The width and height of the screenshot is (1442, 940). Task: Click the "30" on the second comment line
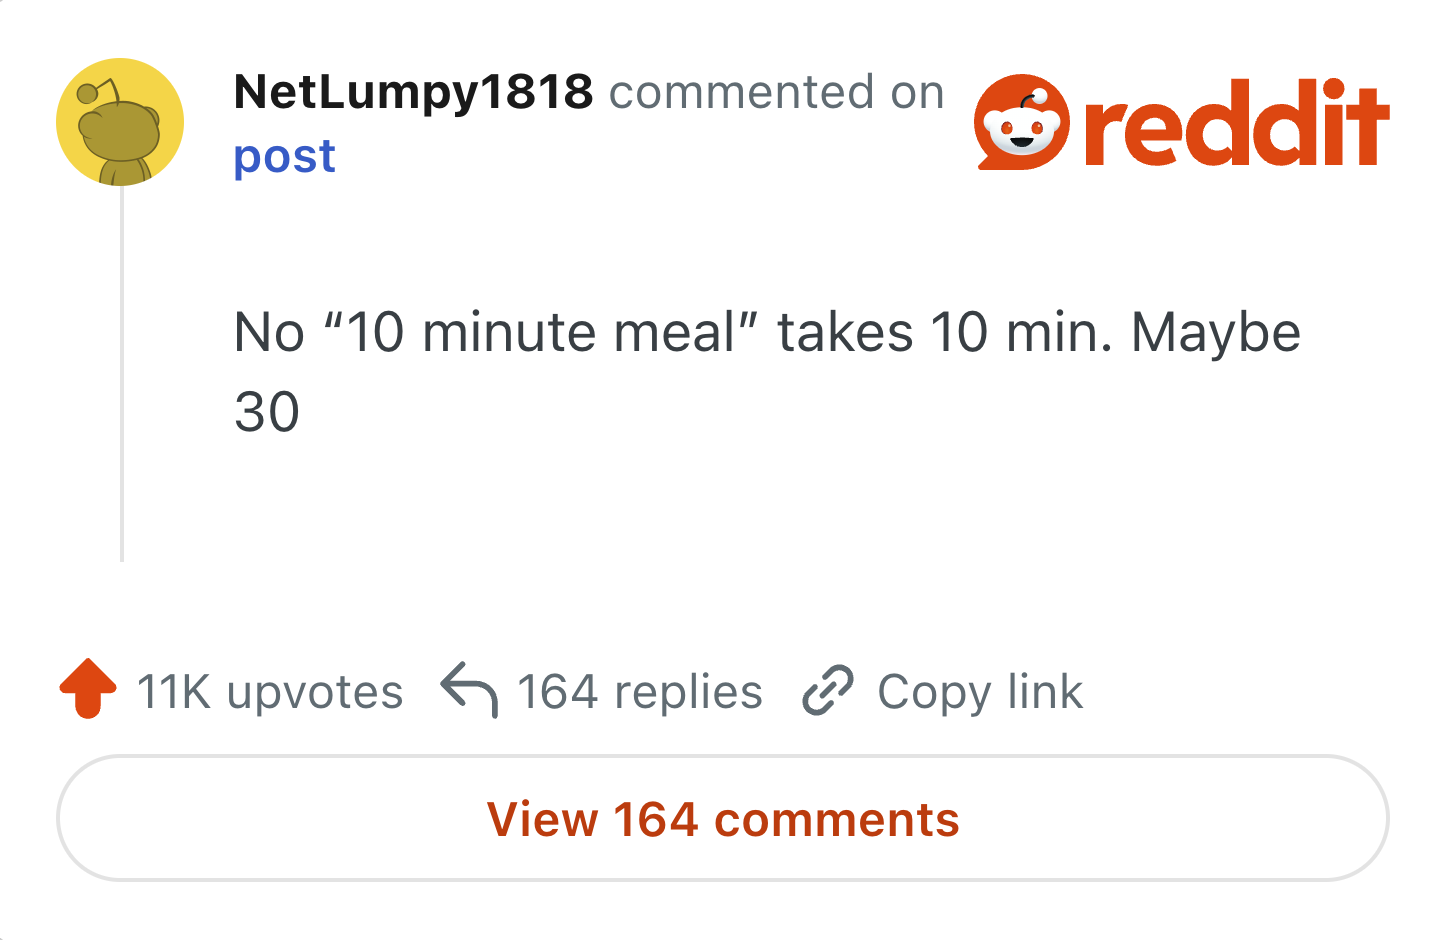pyautogui.click(x=267, y=412)
